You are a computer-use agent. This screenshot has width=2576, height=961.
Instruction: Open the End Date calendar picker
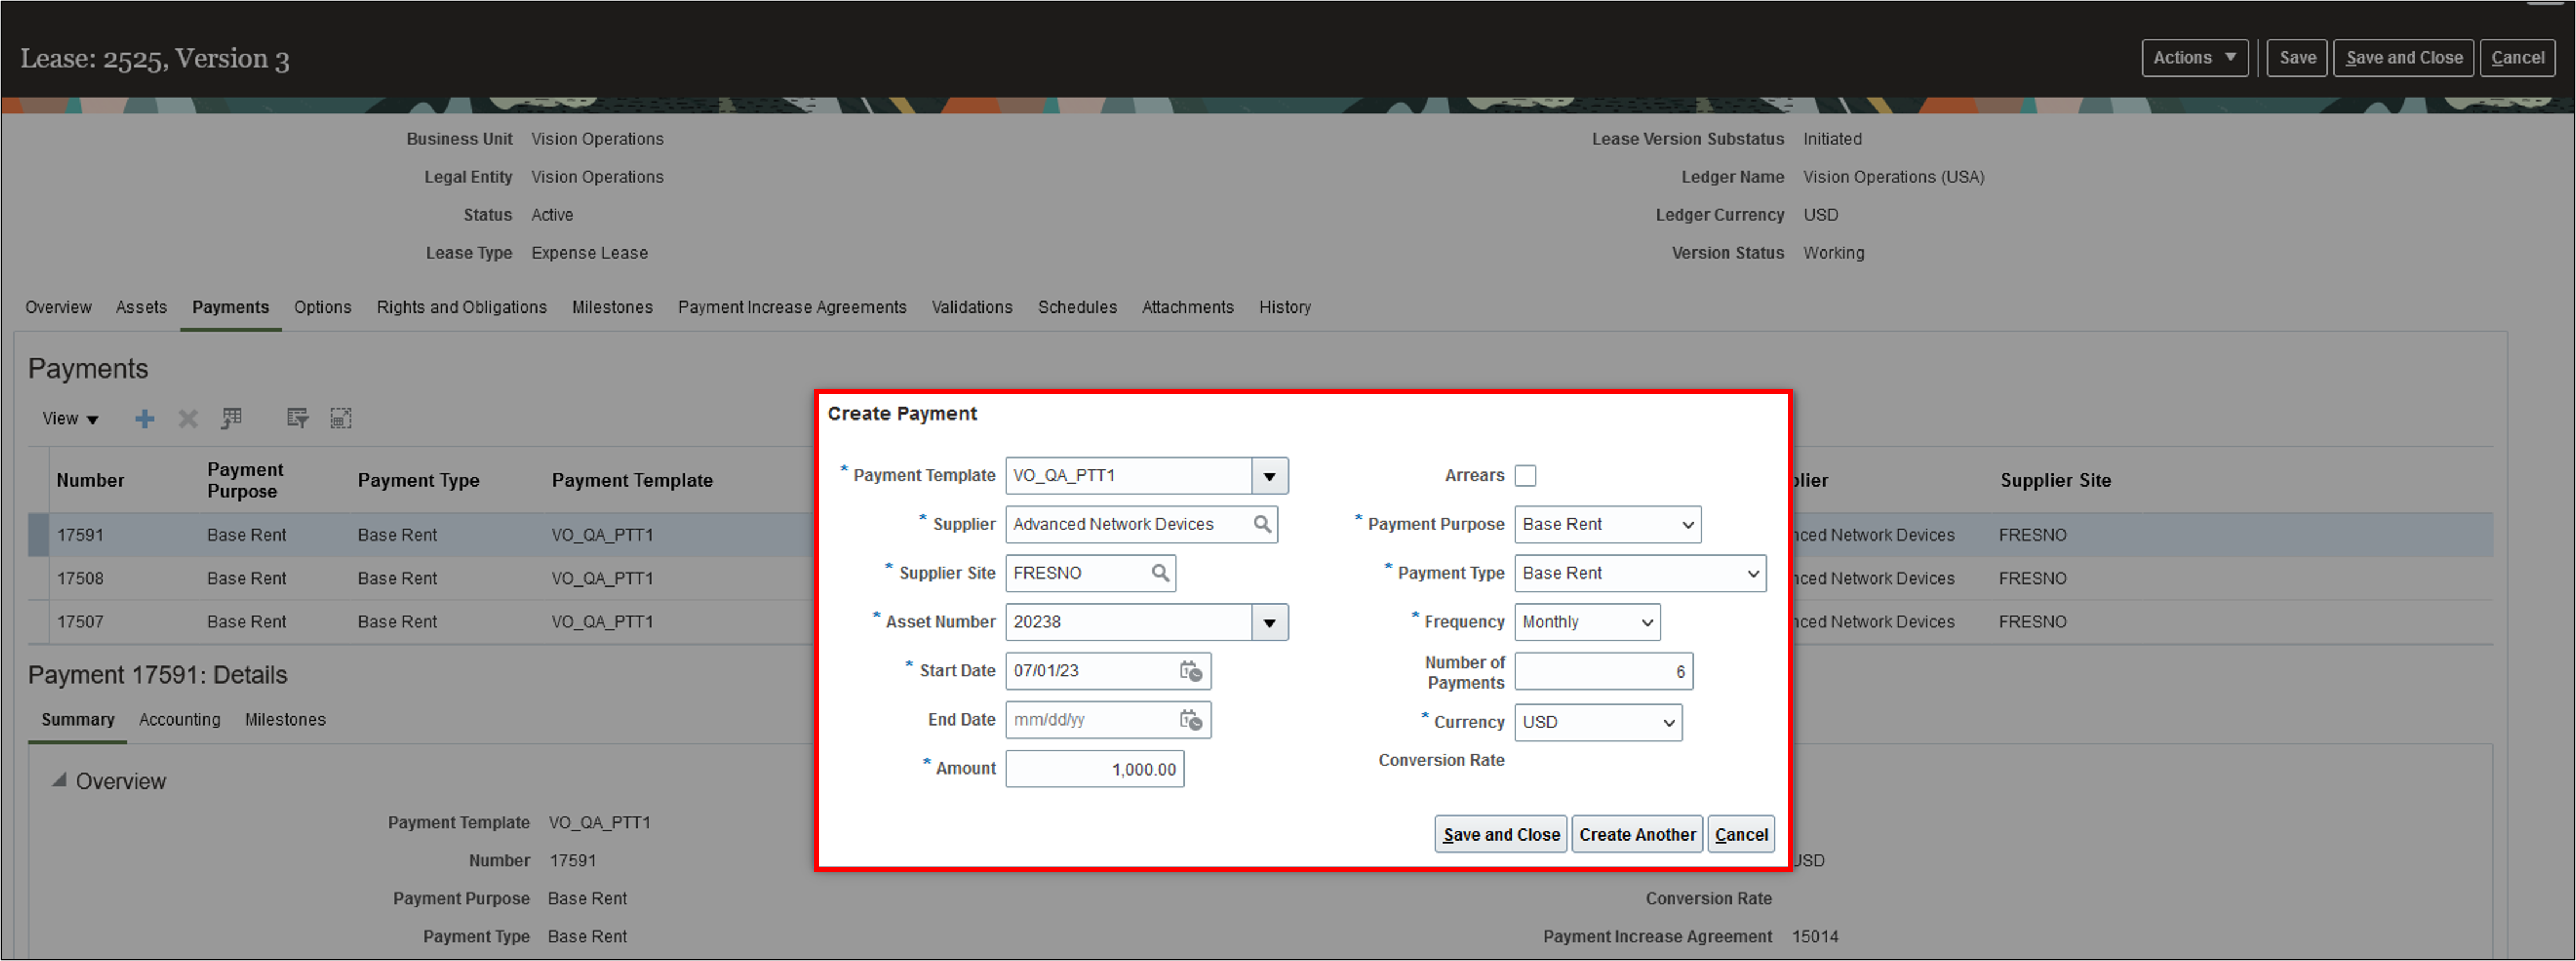1190,720
